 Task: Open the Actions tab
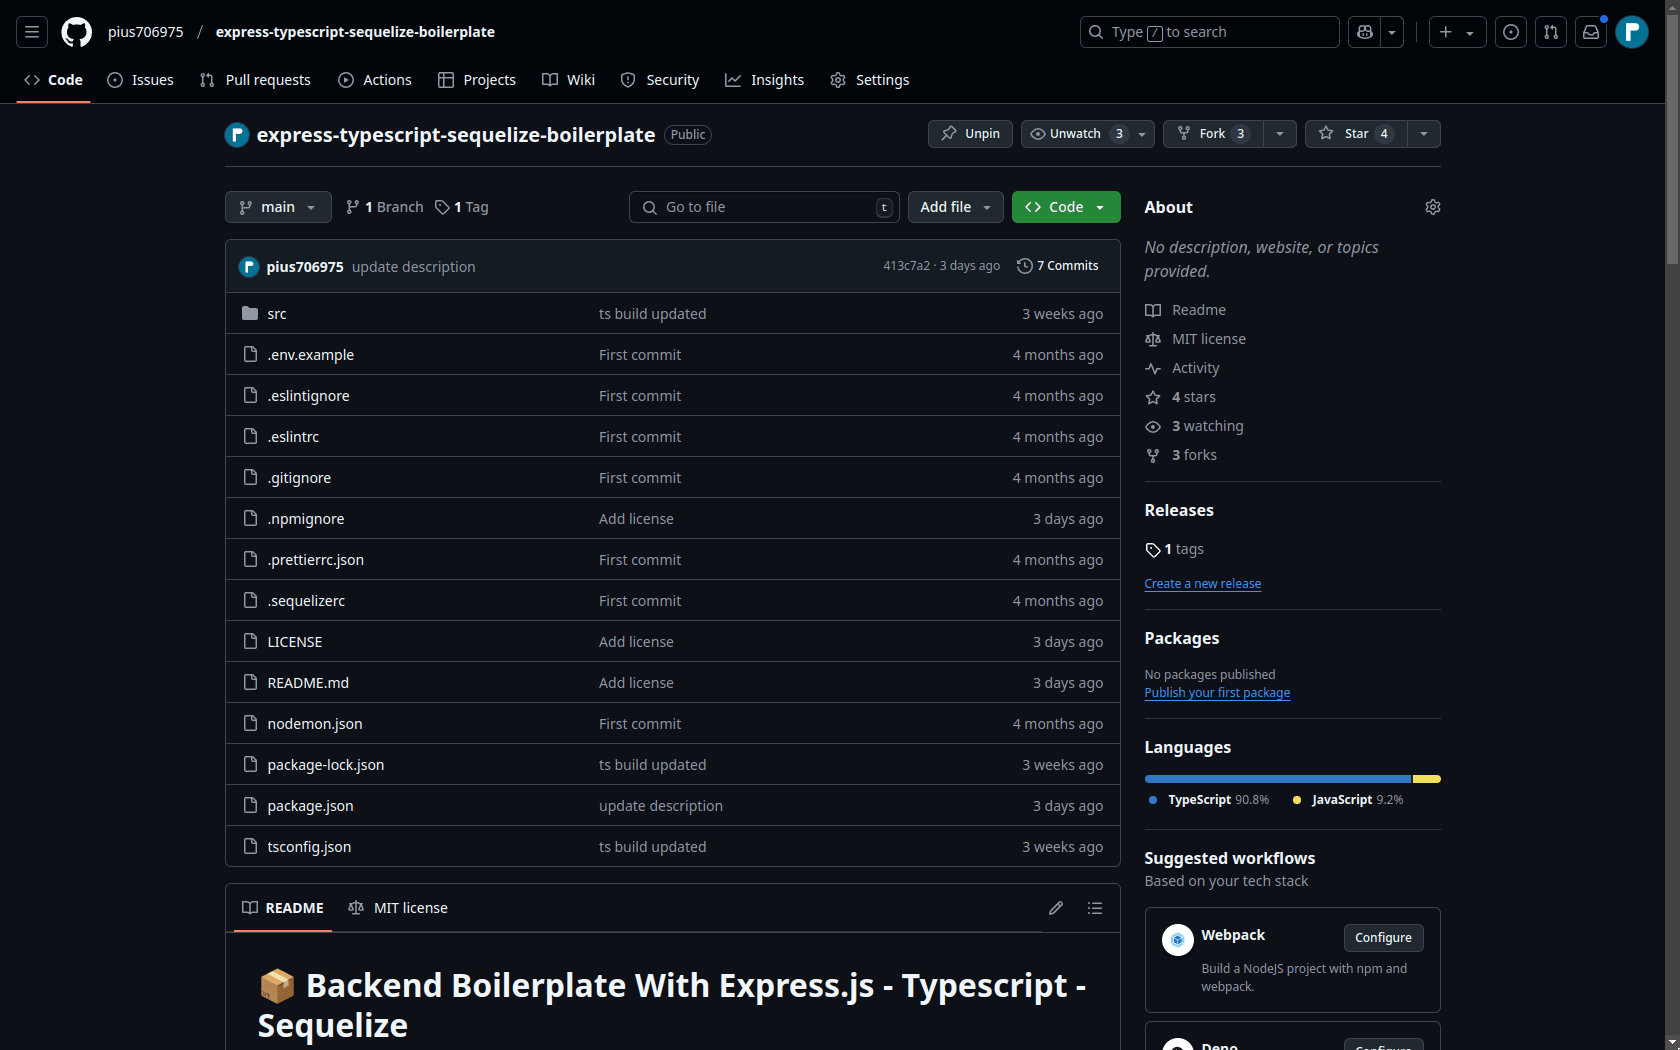375,80
